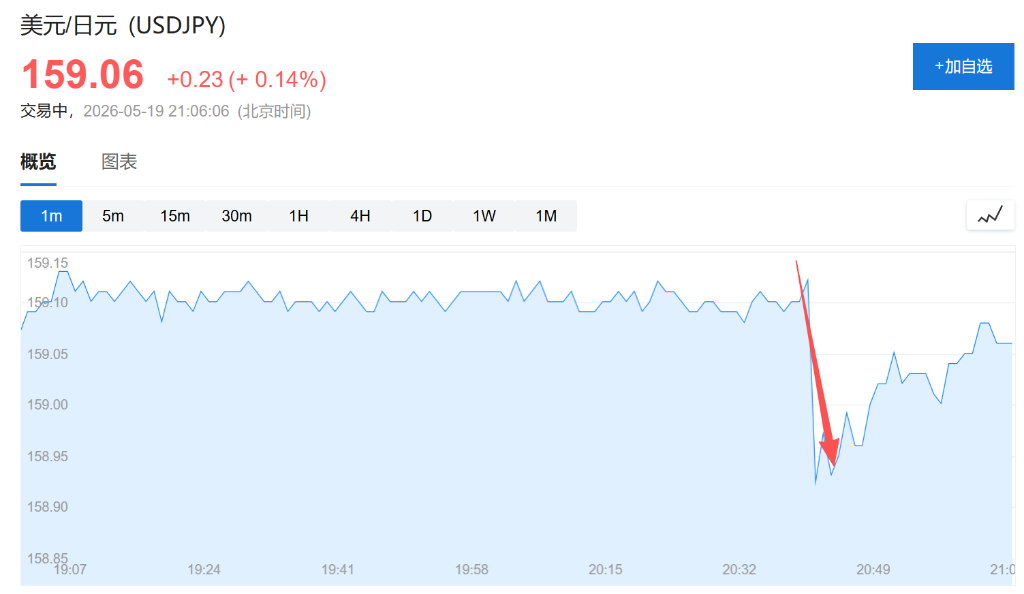Screen dimensions: 1024x594
Task: Click the 19:58 time axis label
Action: tap(472, 570)
